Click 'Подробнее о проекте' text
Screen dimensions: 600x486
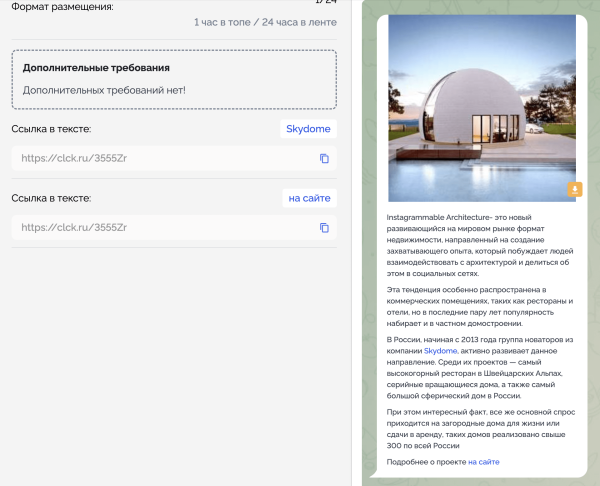(426, 462)
